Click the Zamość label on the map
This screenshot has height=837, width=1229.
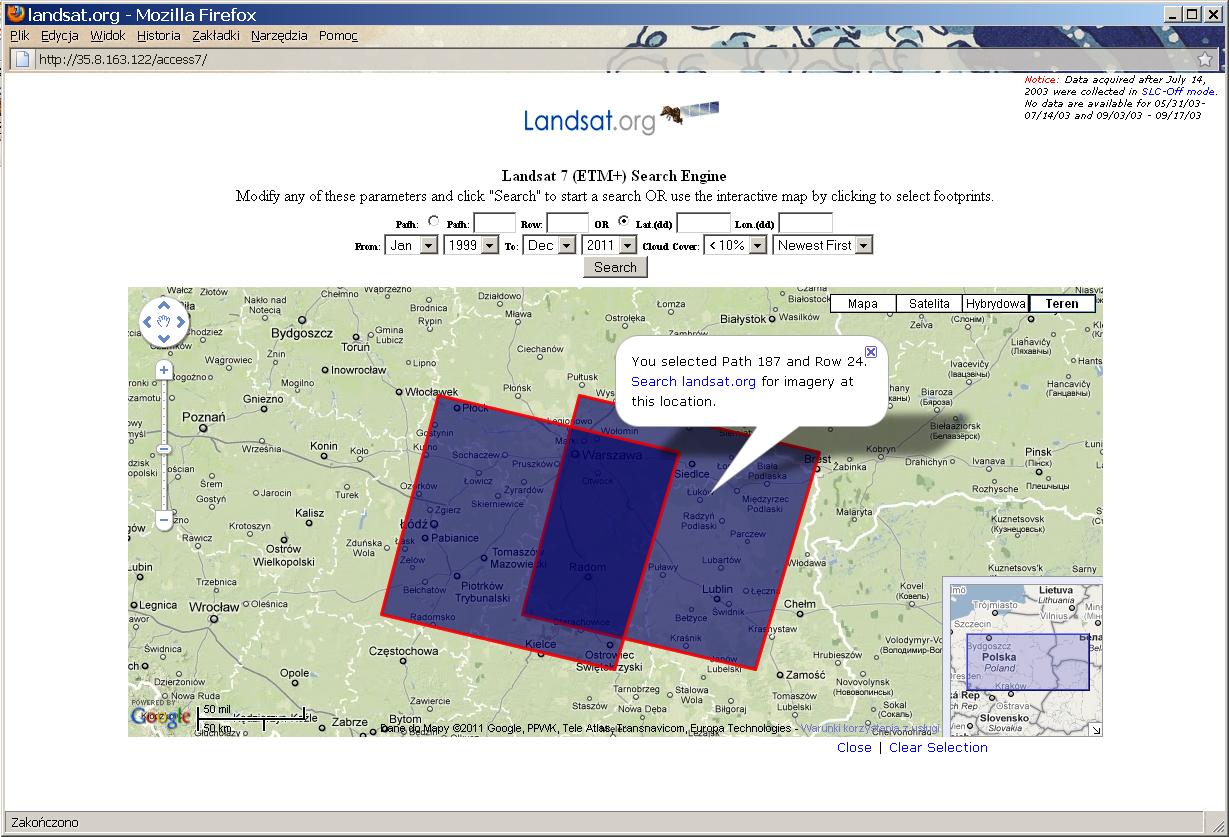(805, 675)
